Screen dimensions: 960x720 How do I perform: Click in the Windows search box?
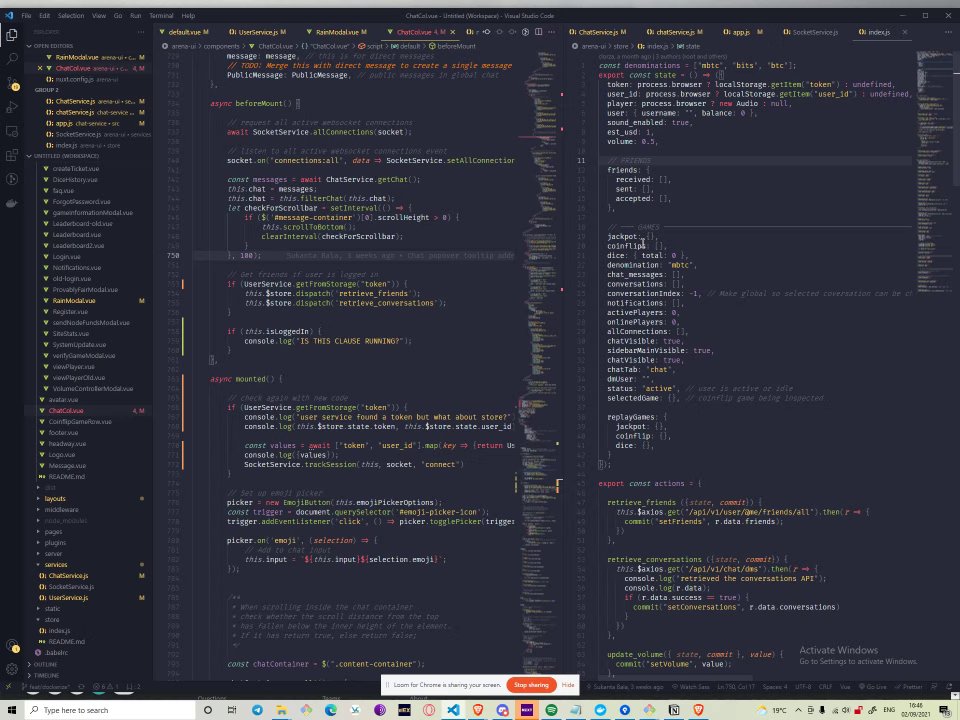pos(110,710)
